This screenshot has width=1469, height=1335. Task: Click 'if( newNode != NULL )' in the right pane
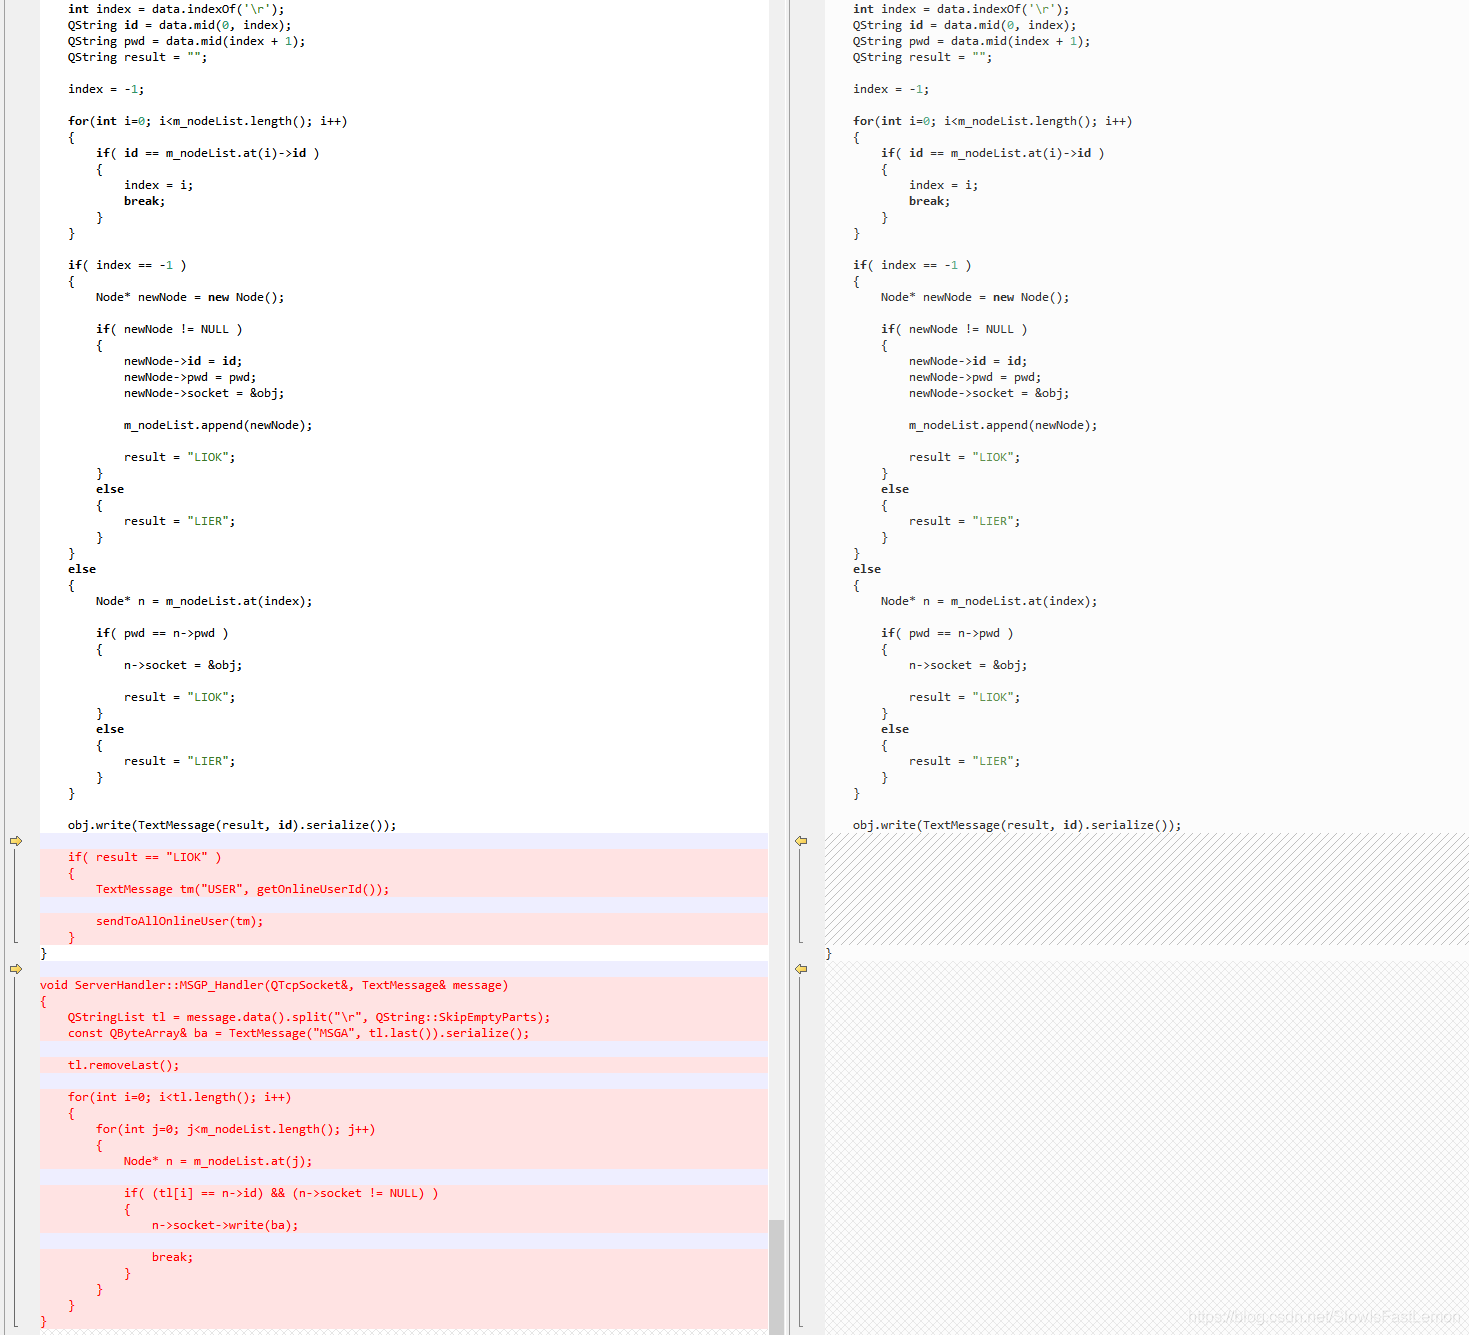[954, 329]
